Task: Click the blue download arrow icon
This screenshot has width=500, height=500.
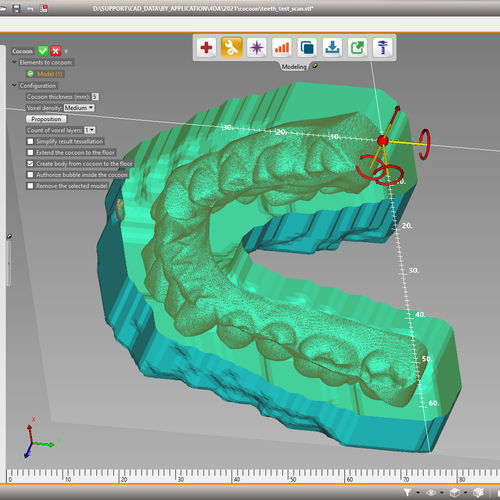Action: 332,47
